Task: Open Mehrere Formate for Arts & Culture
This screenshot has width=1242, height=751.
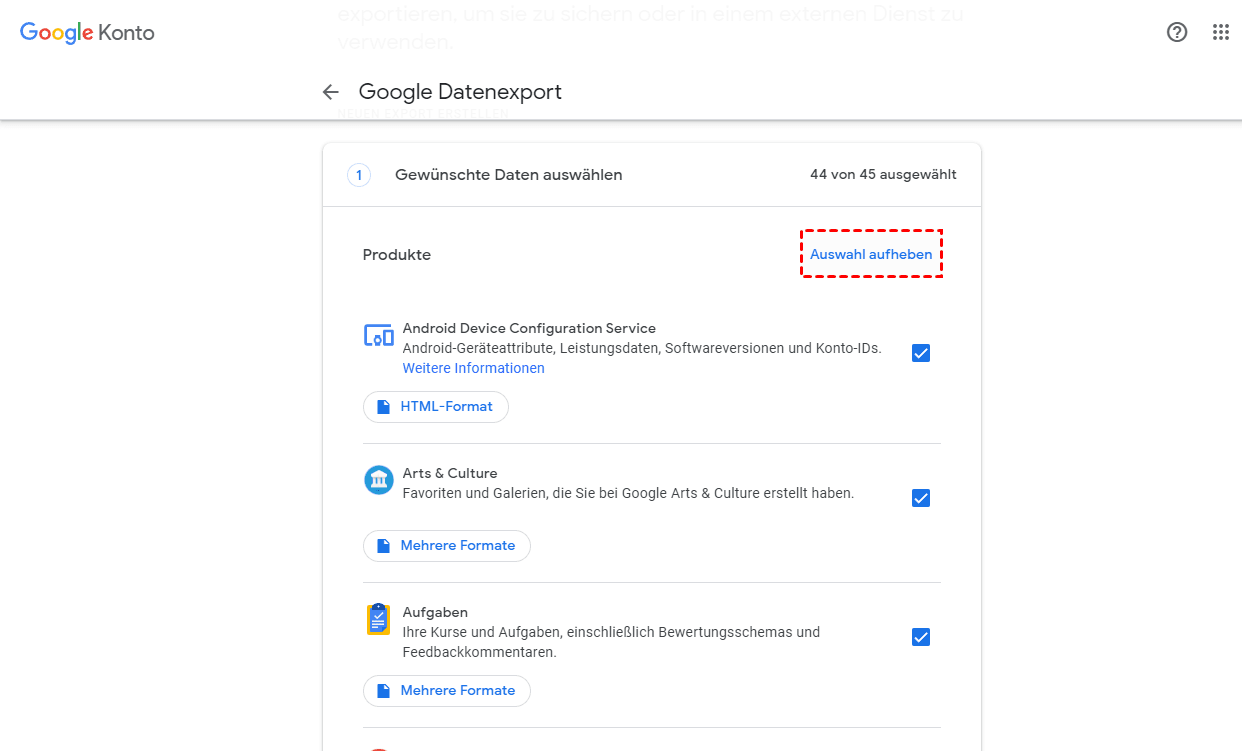Action: [x=447, y=546]
